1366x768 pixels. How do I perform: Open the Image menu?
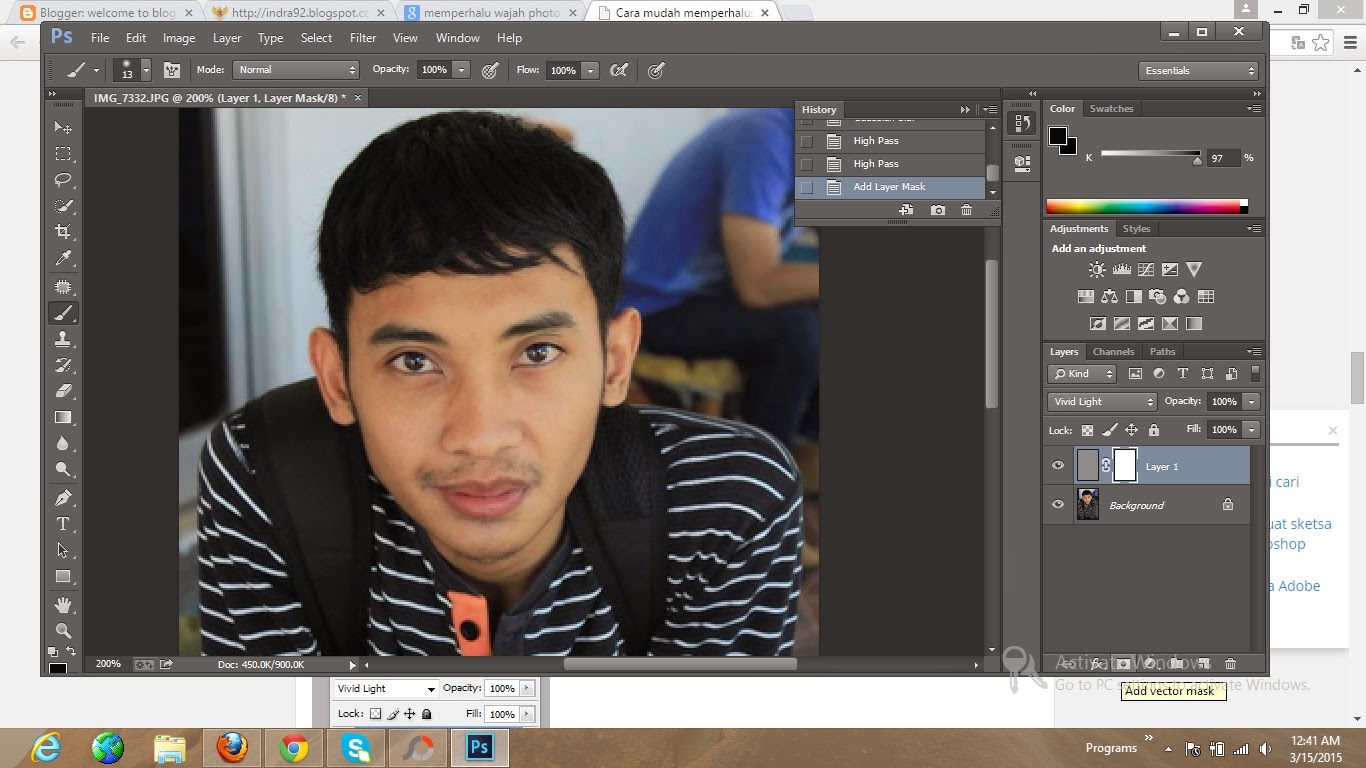pyautogui.click(x=179, y=38)
